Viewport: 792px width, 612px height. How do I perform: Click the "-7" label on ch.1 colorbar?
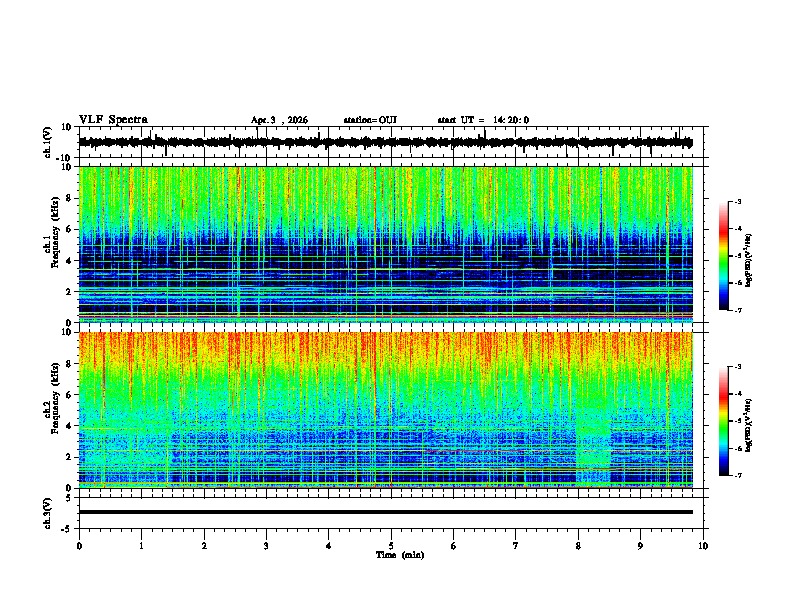click(737, 310)
